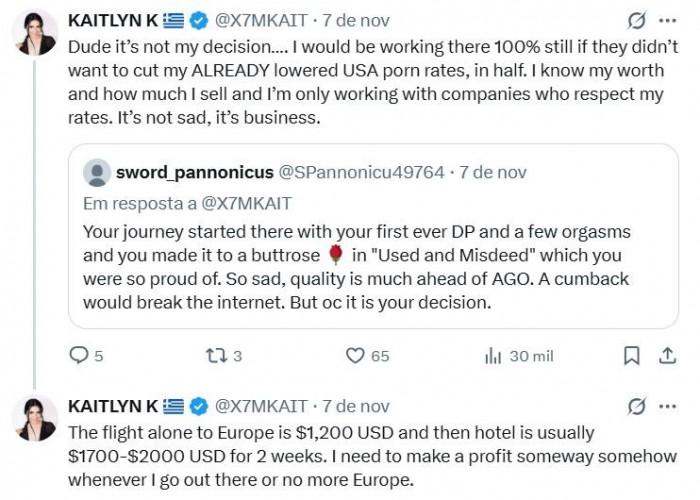Open Grok icon on first tweet

pyautogui.click(x=635, y=20)
